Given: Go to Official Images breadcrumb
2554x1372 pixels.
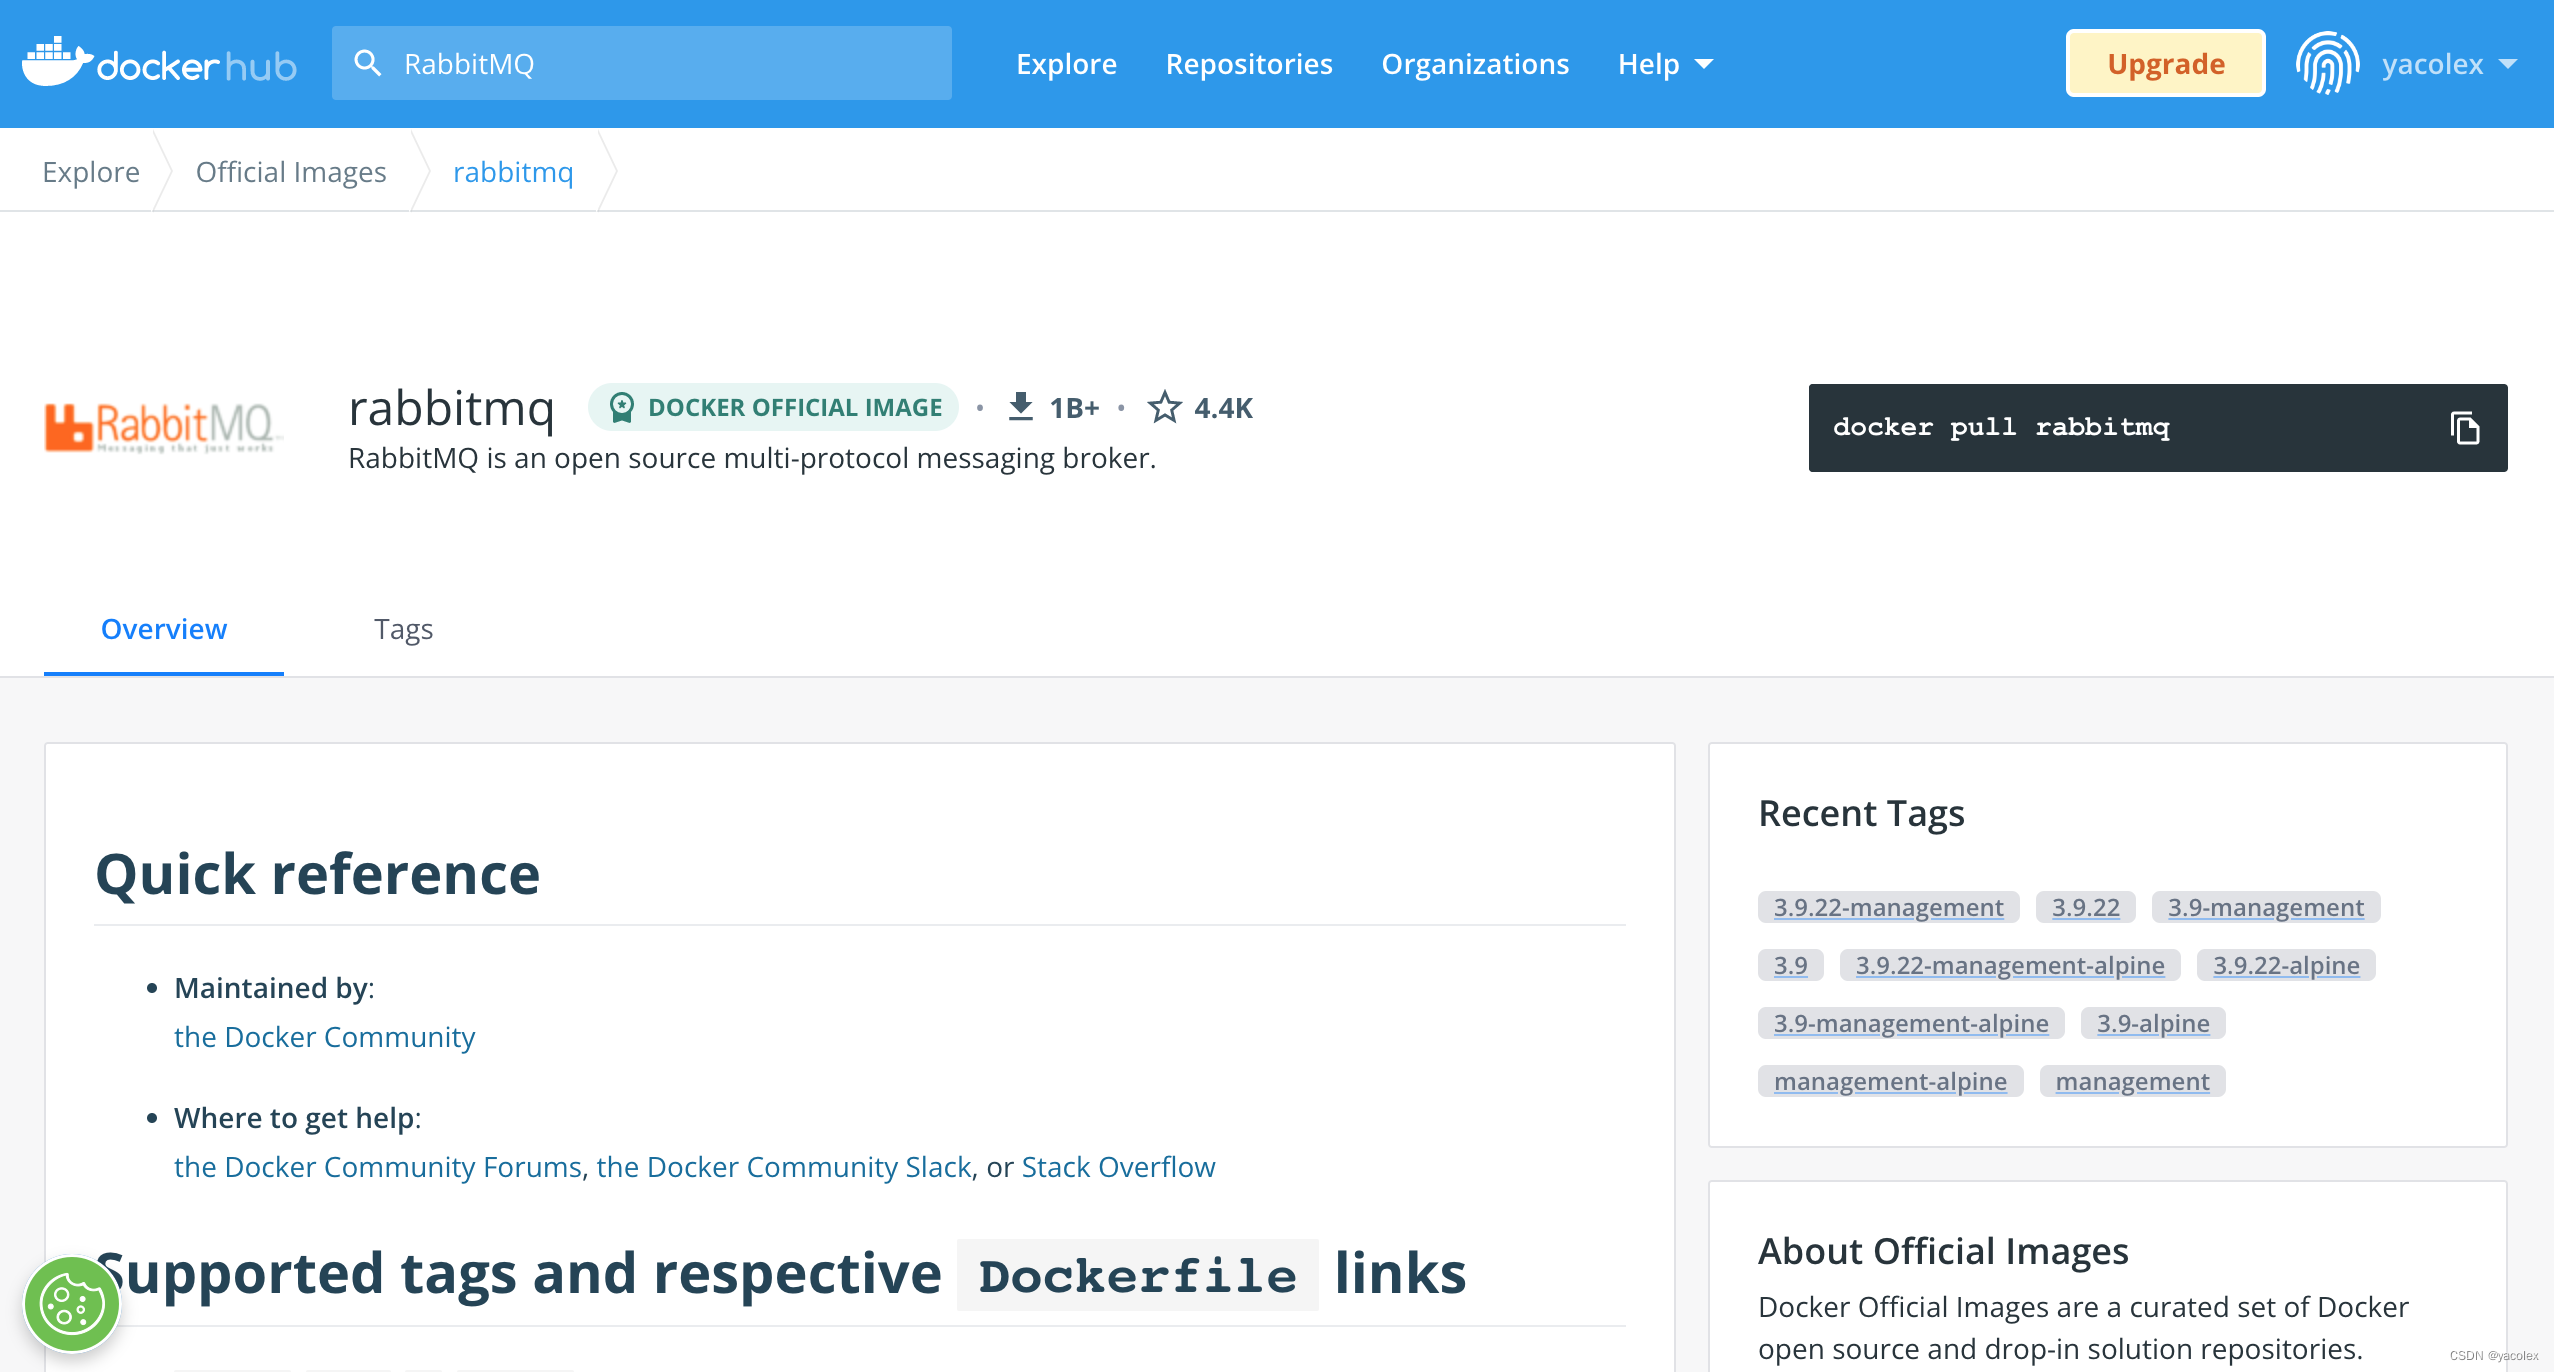Looking at the screenshot, I should (x=291, y=172).
